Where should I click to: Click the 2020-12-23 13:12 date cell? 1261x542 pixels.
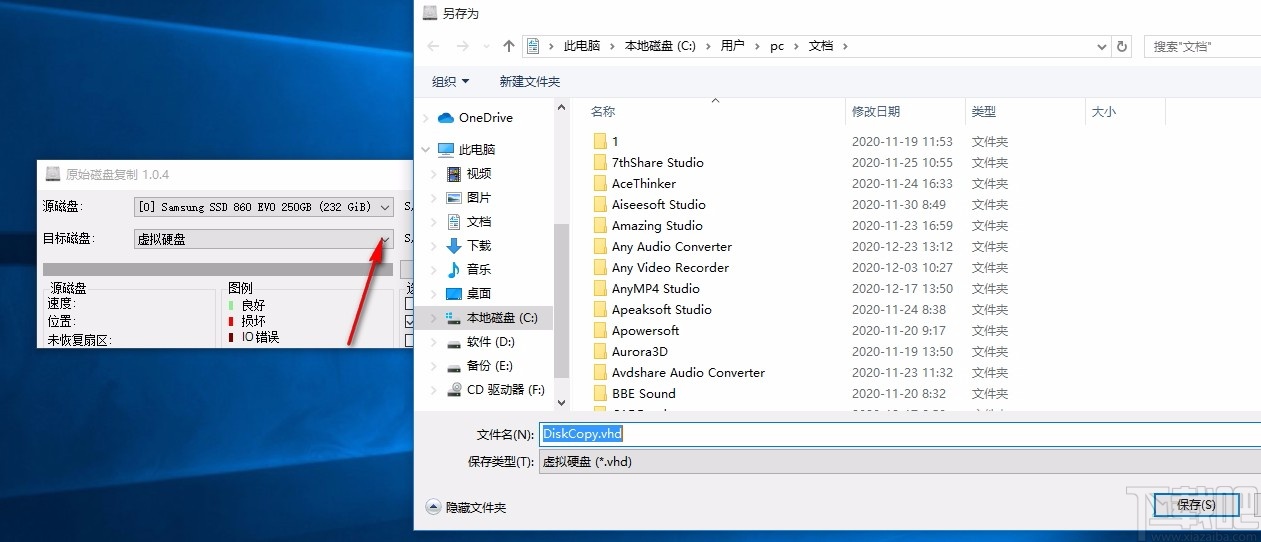click(902, 247)
